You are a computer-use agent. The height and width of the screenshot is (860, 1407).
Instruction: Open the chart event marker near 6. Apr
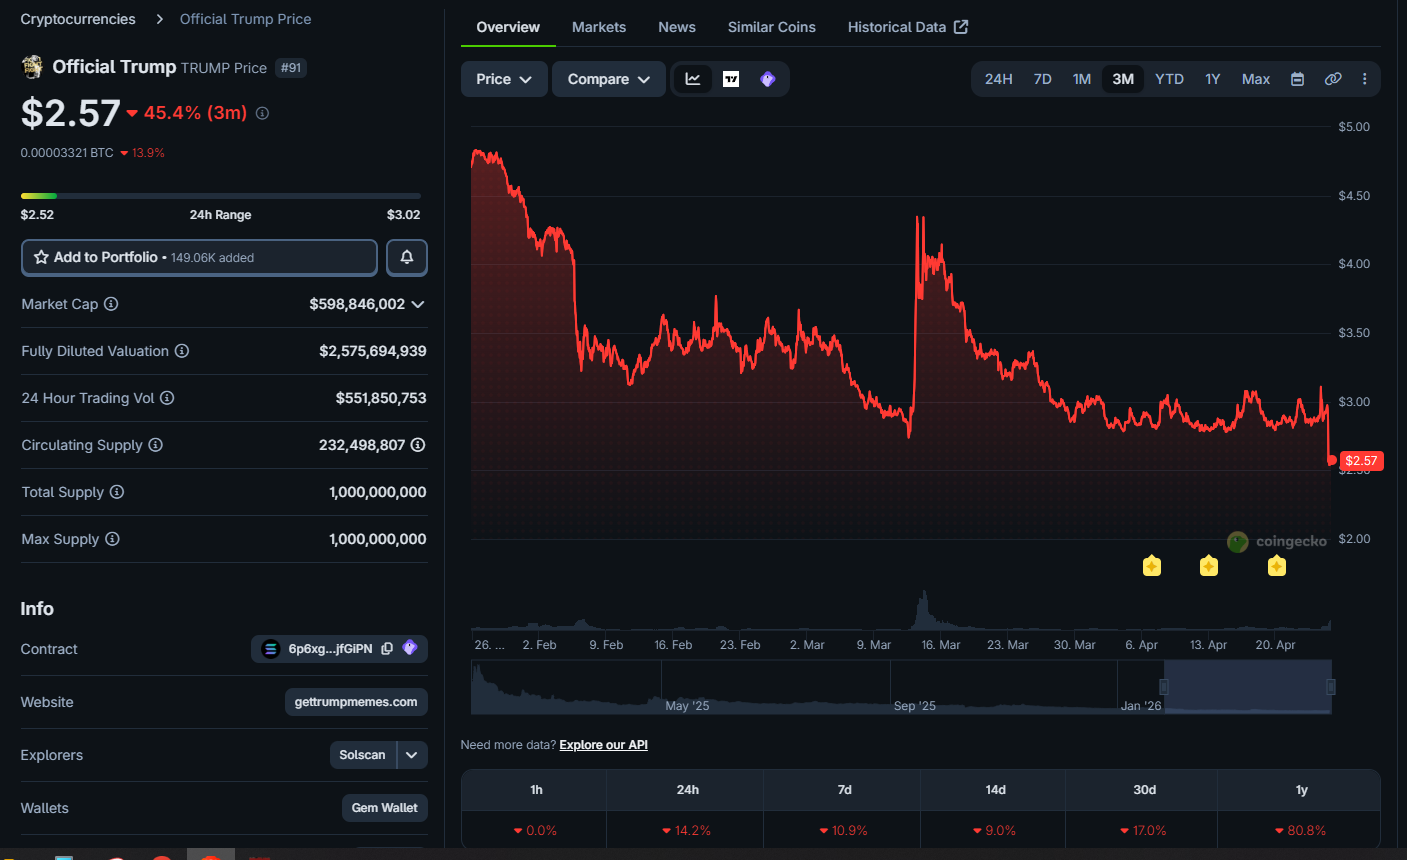click(1152, 566)
